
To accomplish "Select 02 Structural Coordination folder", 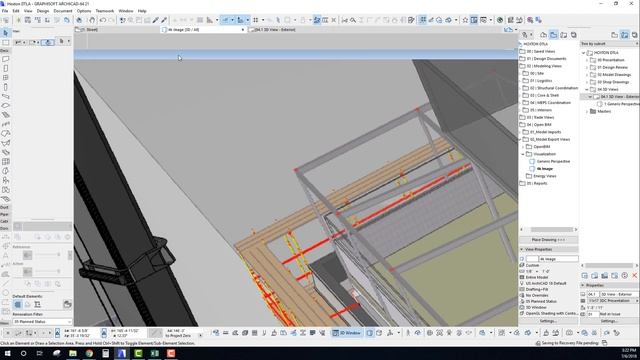I will click(553, 88).
